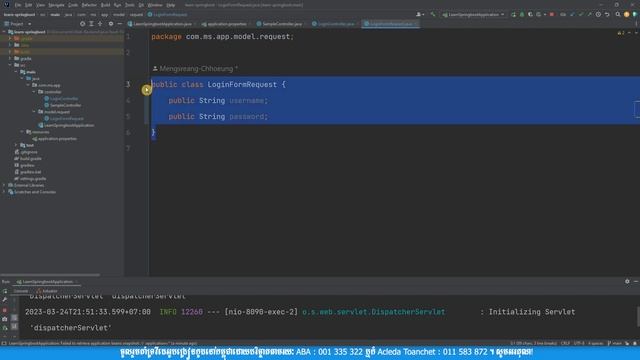Screen dimensions: 640x360
Task: Select build.gradle file in project tree
Action: pos(28,159)
